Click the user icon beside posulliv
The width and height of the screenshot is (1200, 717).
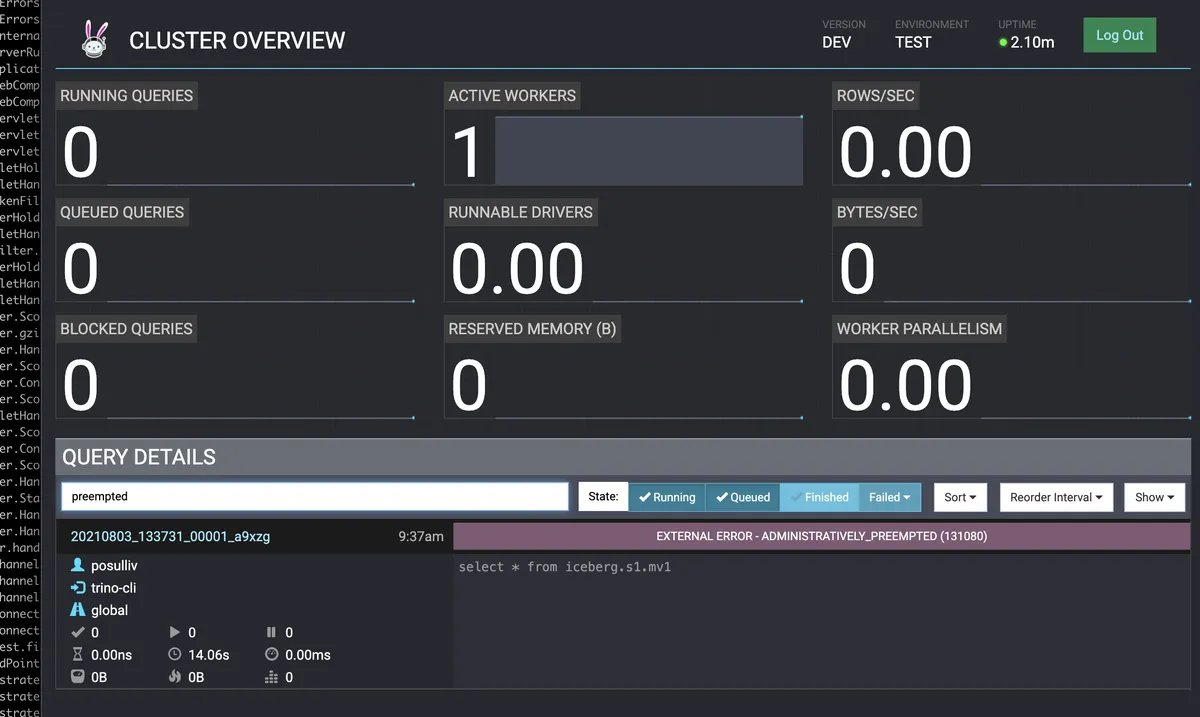(78, 566)
